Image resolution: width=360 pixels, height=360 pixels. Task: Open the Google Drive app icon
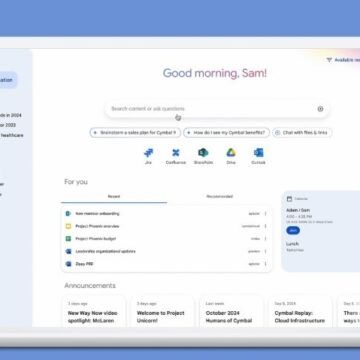231,153
